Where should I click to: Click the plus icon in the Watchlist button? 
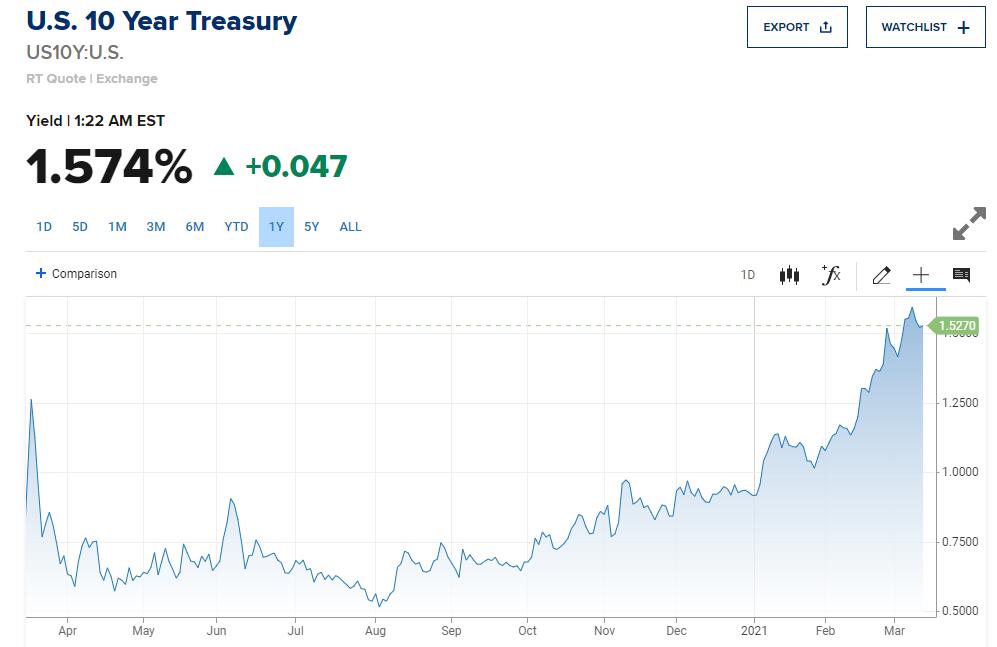point(963,28)
